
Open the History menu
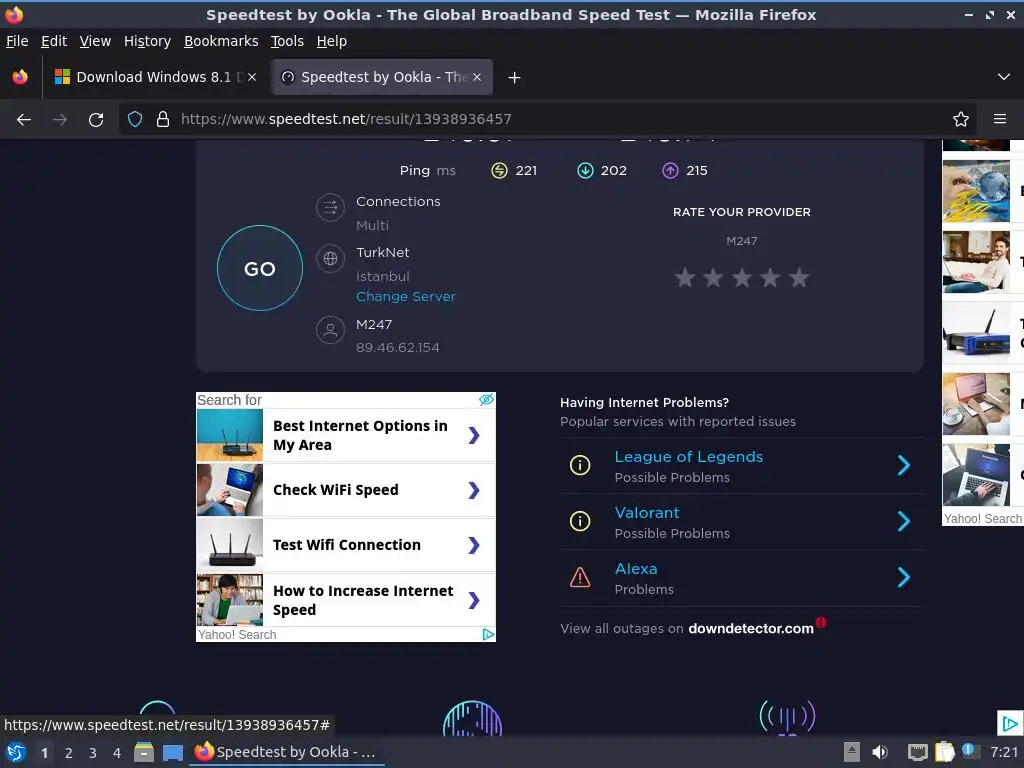(148, 41)
